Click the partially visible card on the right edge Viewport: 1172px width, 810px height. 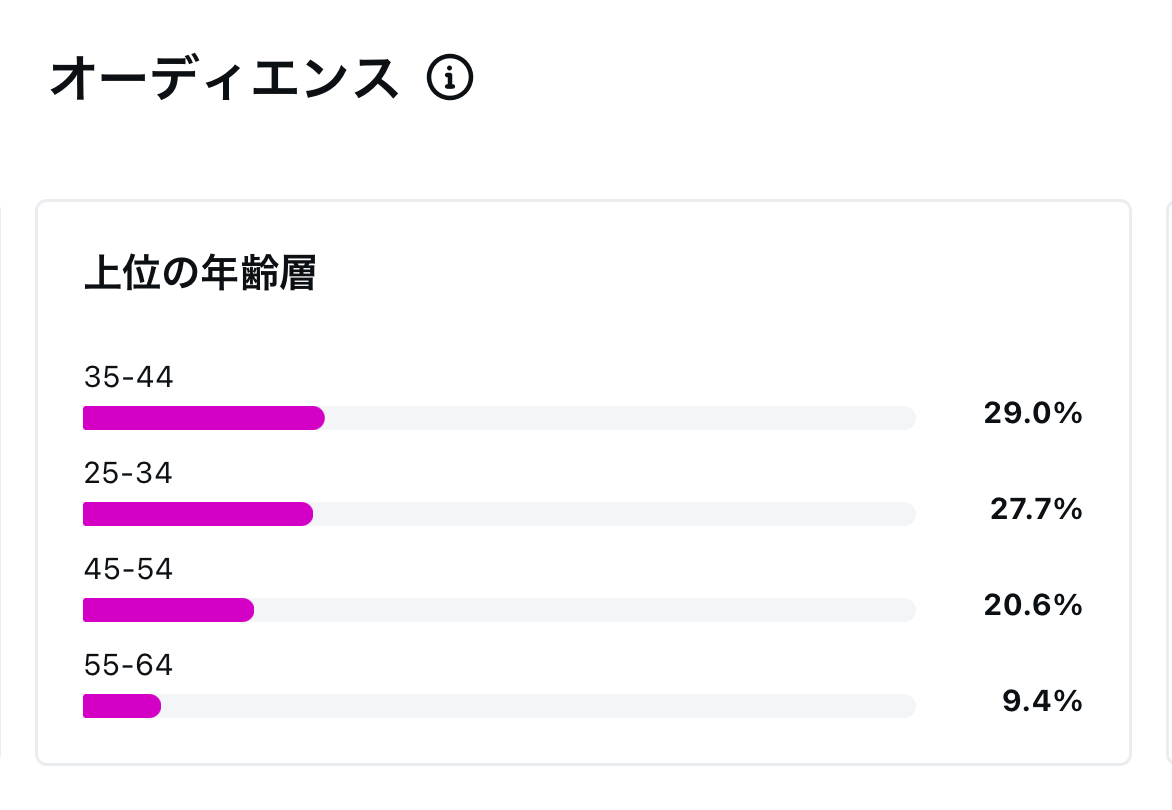(x=1169, y=482)
